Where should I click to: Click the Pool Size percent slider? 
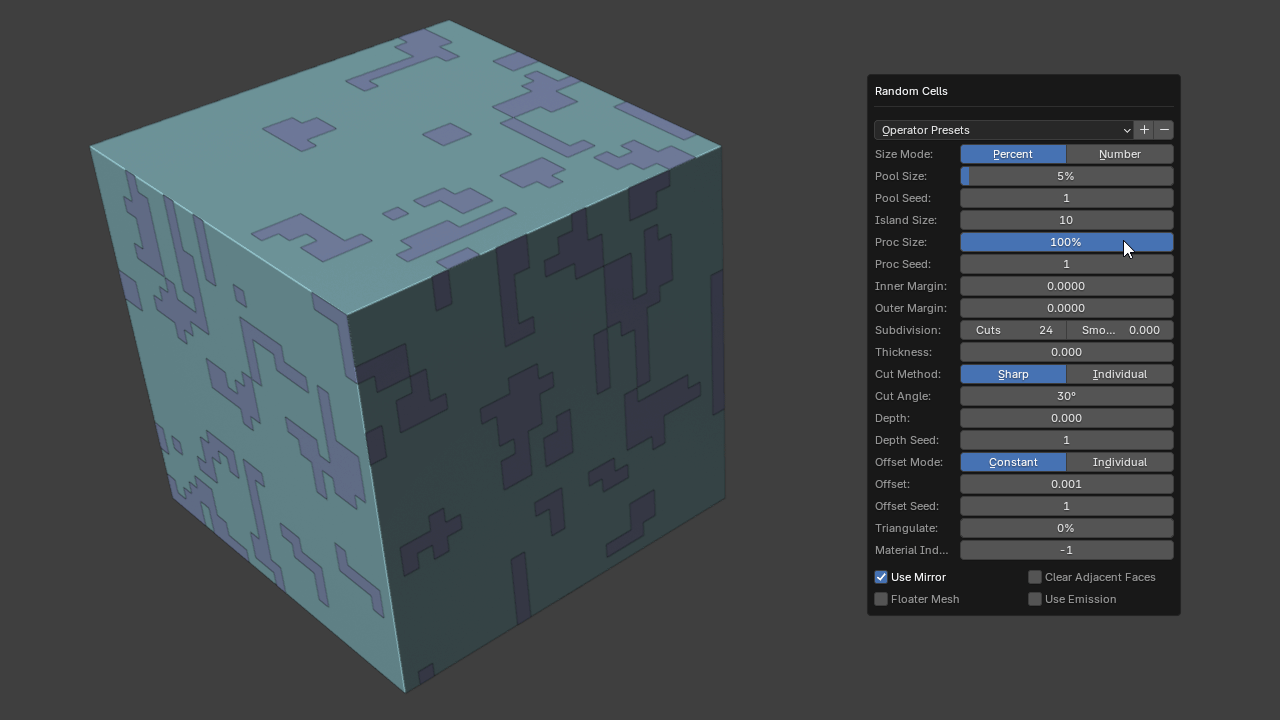point(1066,176)
